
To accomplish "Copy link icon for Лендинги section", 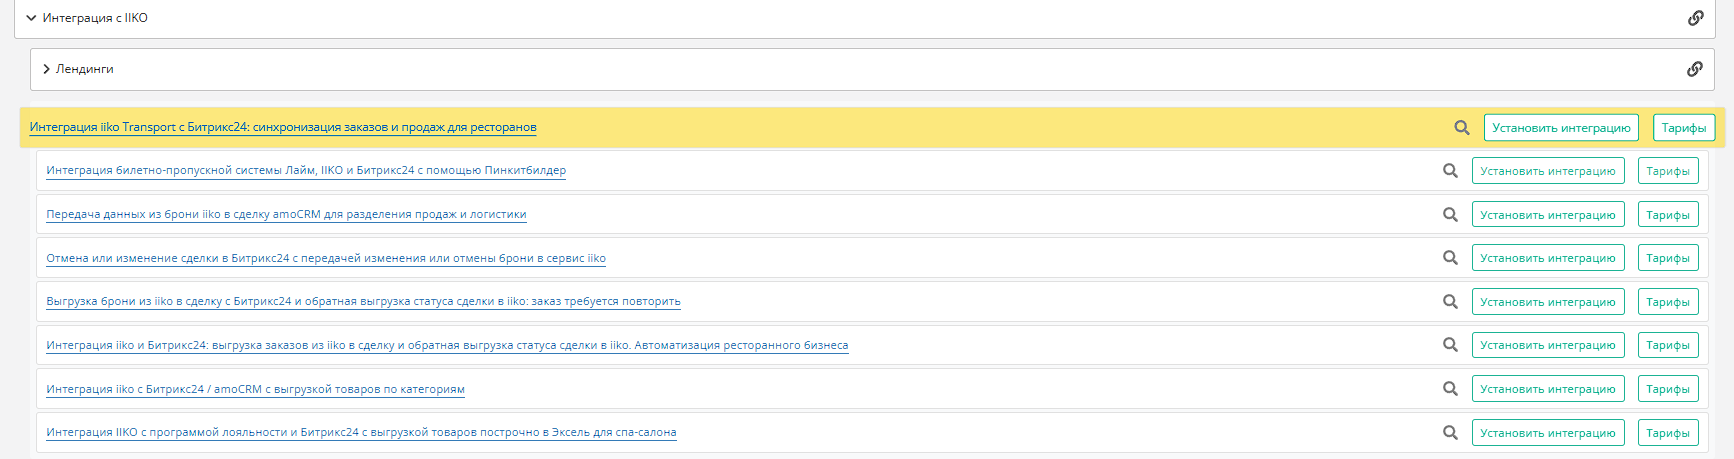I will [x=1694, y=69].
